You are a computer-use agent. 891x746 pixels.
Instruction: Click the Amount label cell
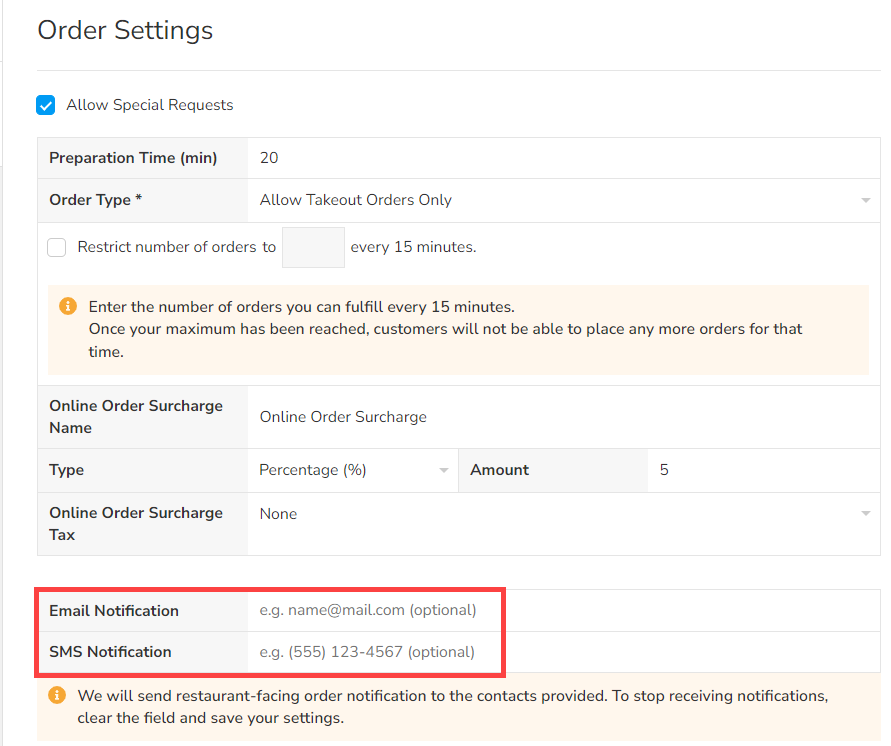coord(499,470)
